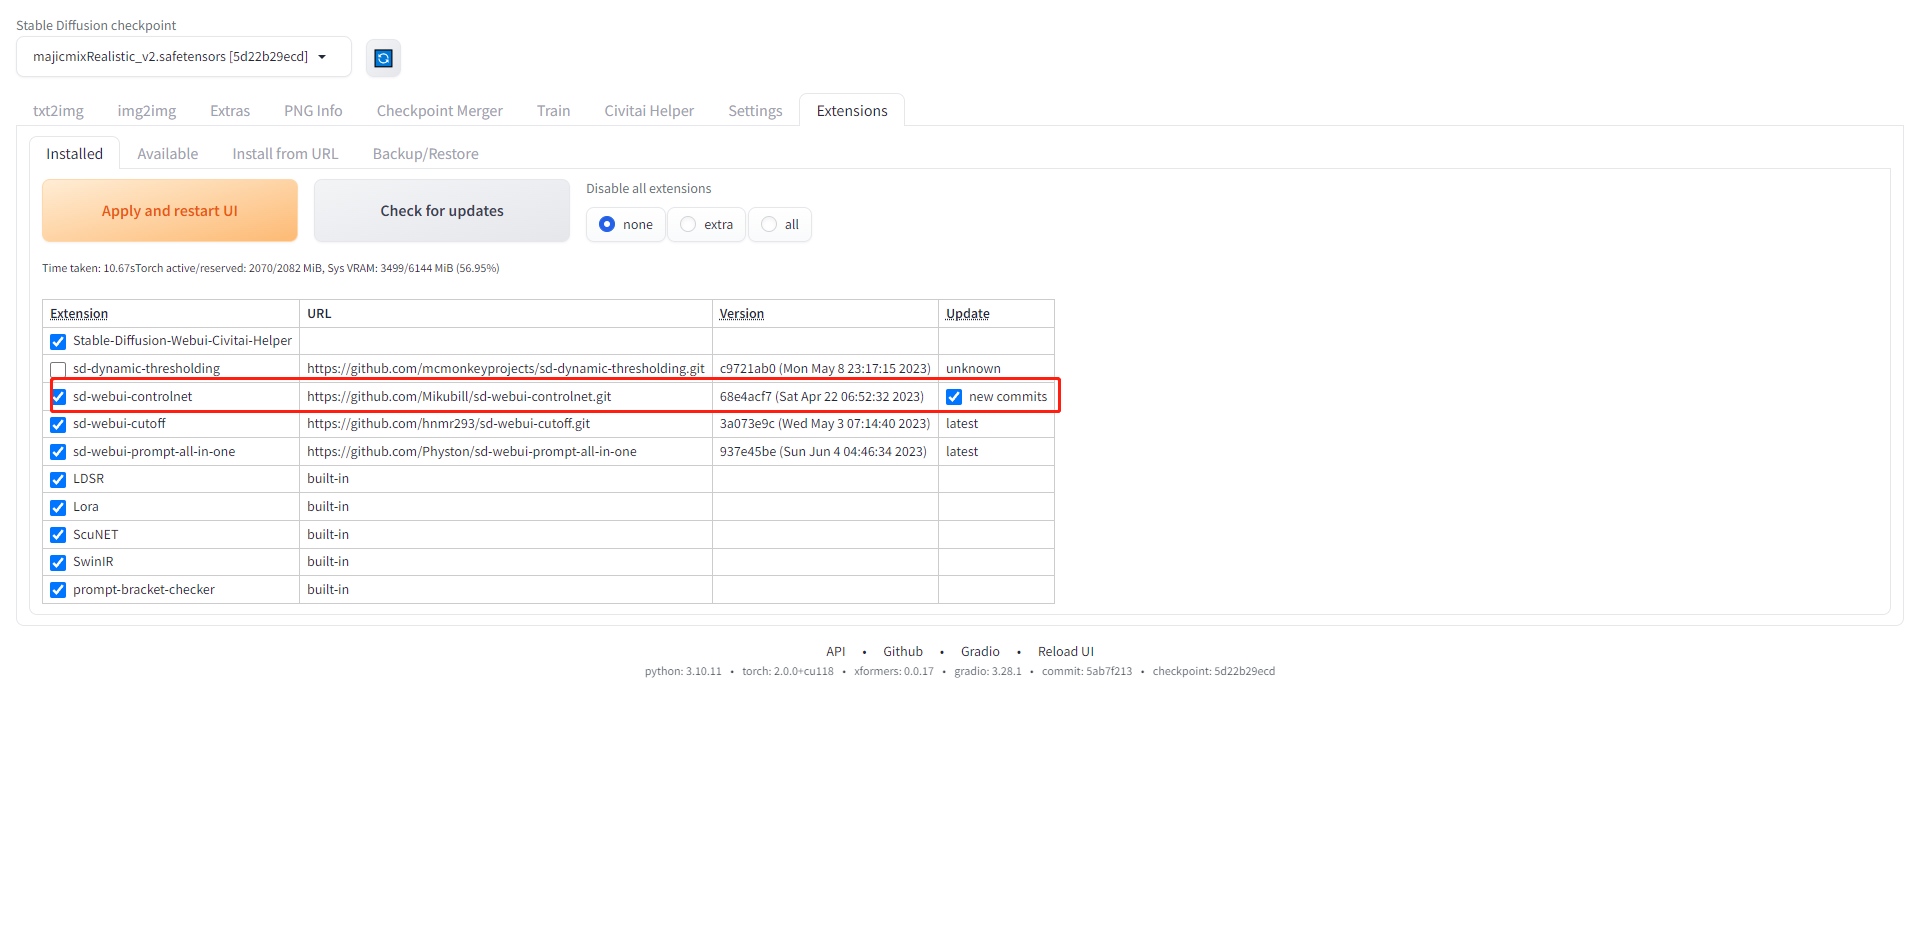Choose the 'all' disable extensions radio
1920x937 pixels.
click(769, 225)
